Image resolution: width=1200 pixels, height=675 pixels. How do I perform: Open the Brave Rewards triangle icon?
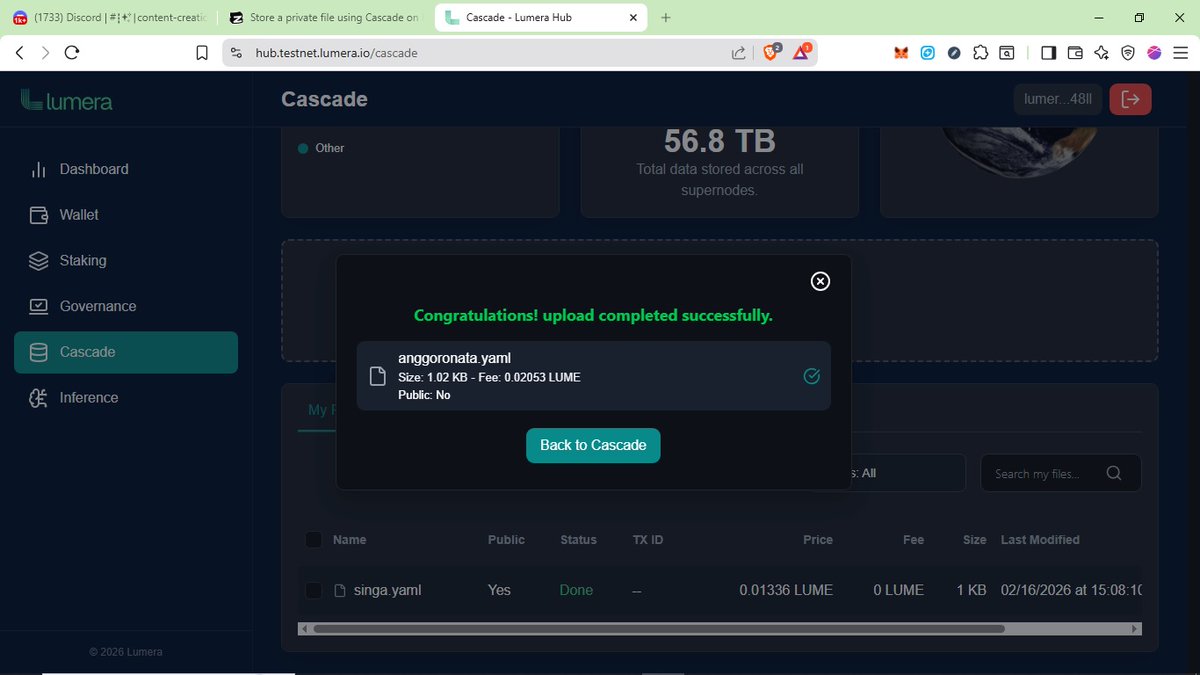tap(802, 52)
